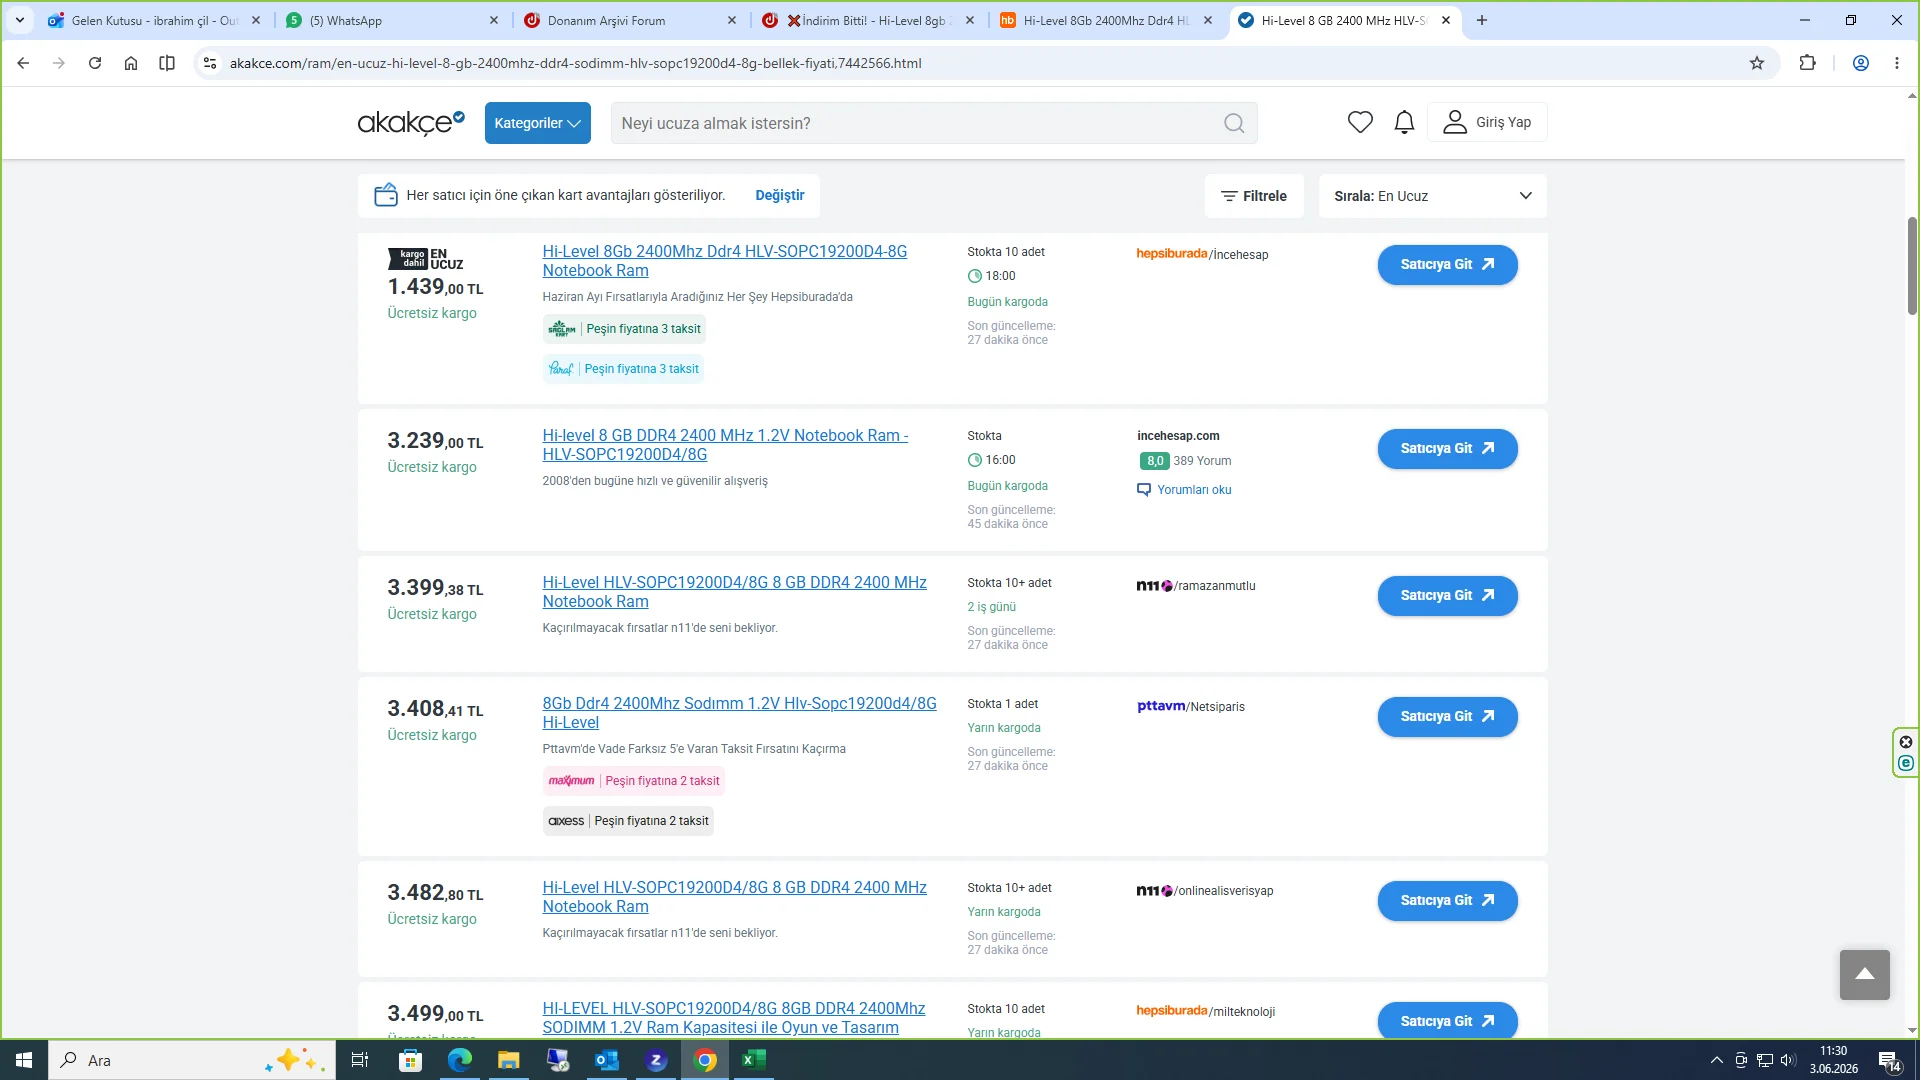Open the tab search dropdown arrow

(19, 20)
